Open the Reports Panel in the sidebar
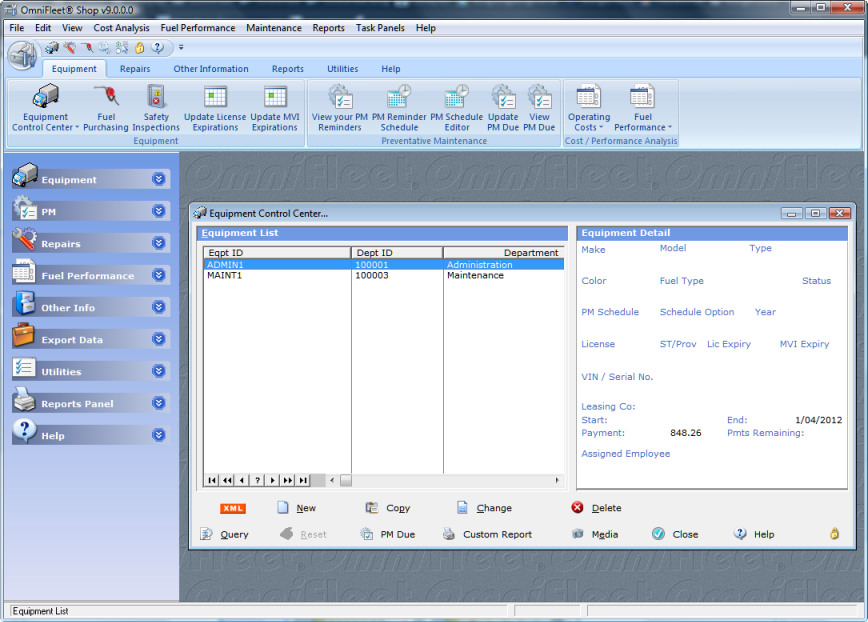Image resolution: width=868 pixels, height=622 pixels. click(x=90, y=403)
